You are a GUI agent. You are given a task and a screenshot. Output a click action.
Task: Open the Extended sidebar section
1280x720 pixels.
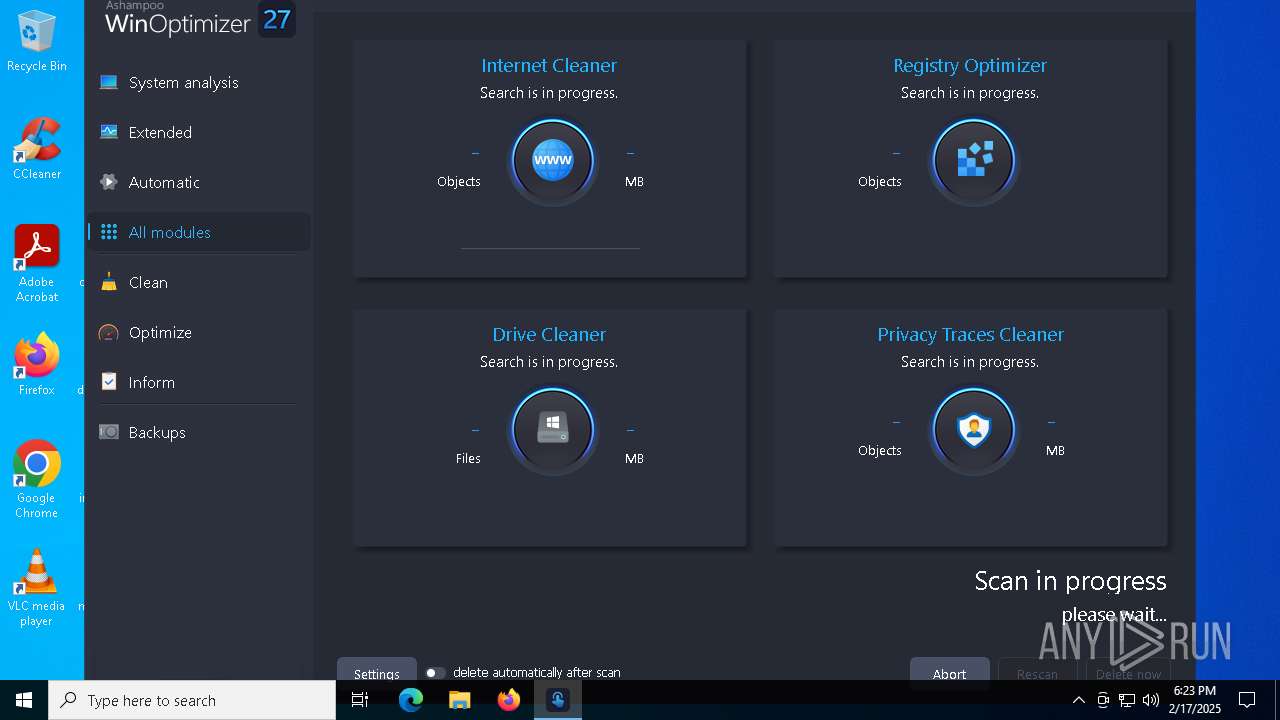(x=198, y=132)
